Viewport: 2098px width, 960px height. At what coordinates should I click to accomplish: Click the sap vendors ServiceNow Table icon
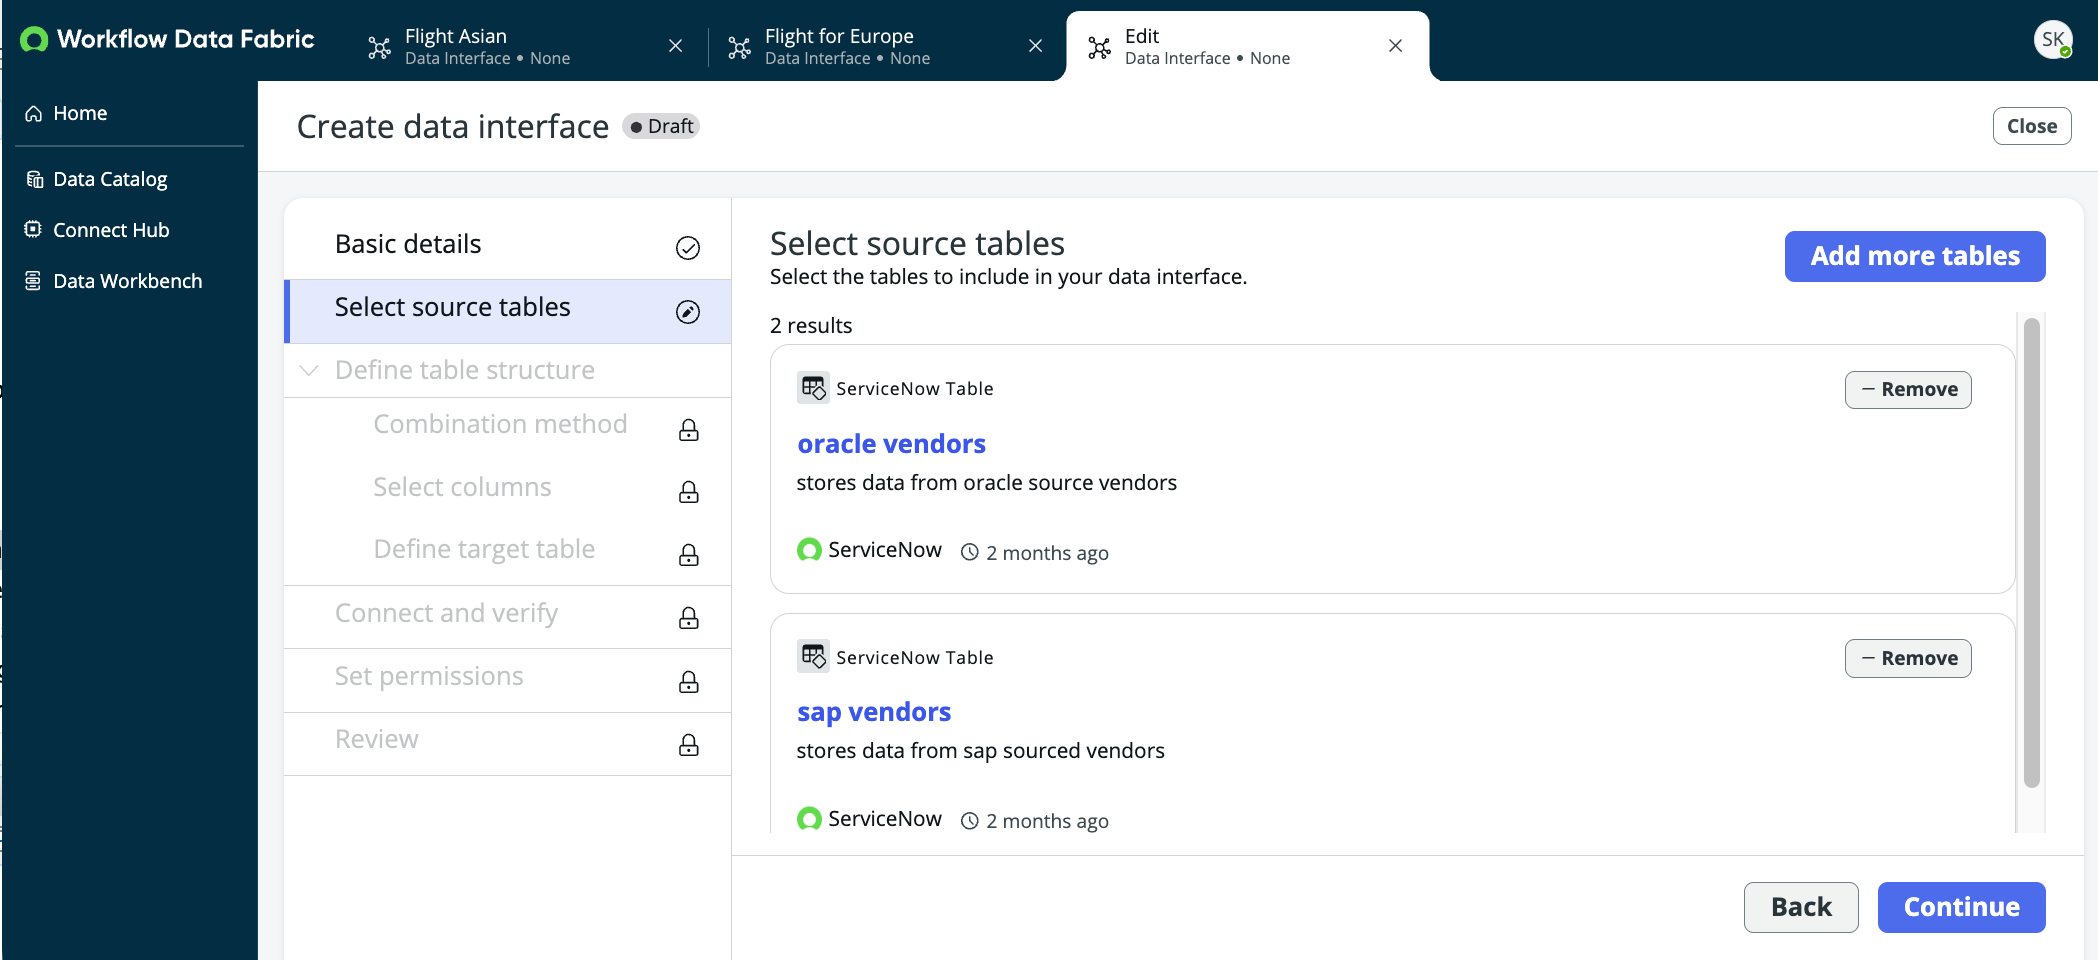[x=813, y=656]
